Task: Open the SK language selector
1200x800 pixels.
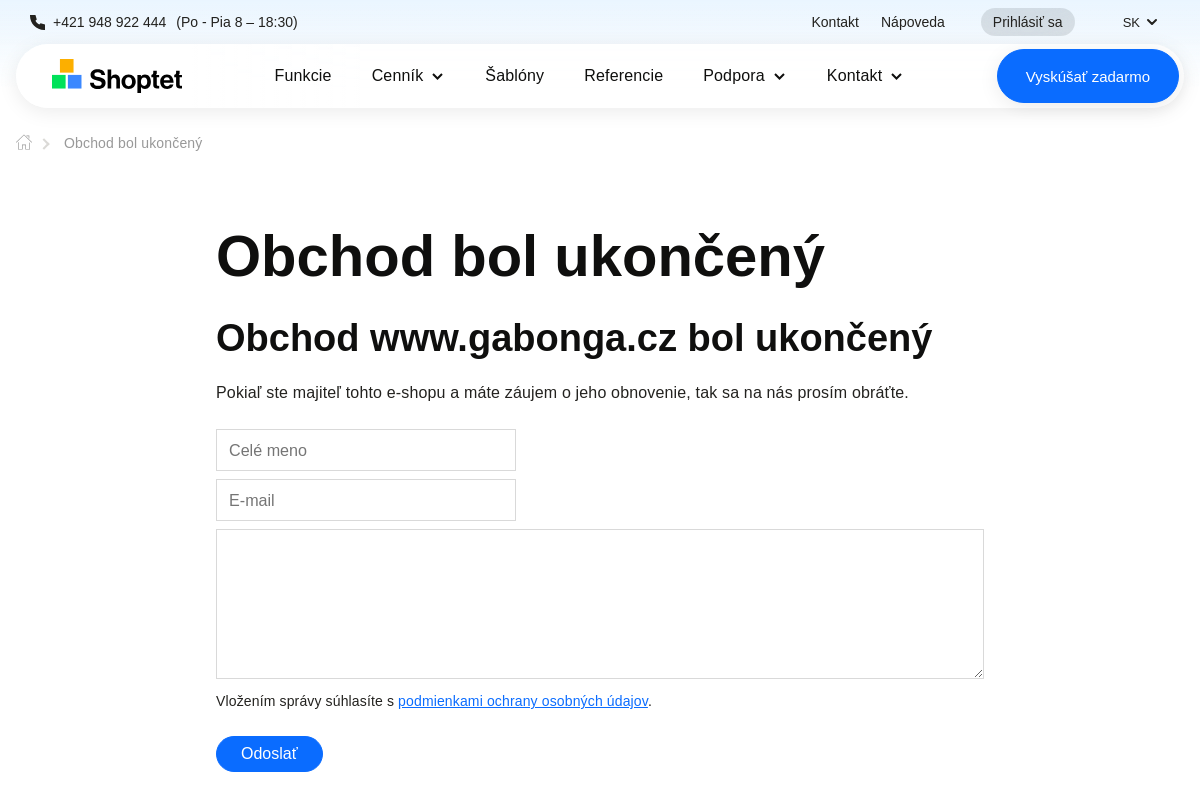Action: (1139, 21)
